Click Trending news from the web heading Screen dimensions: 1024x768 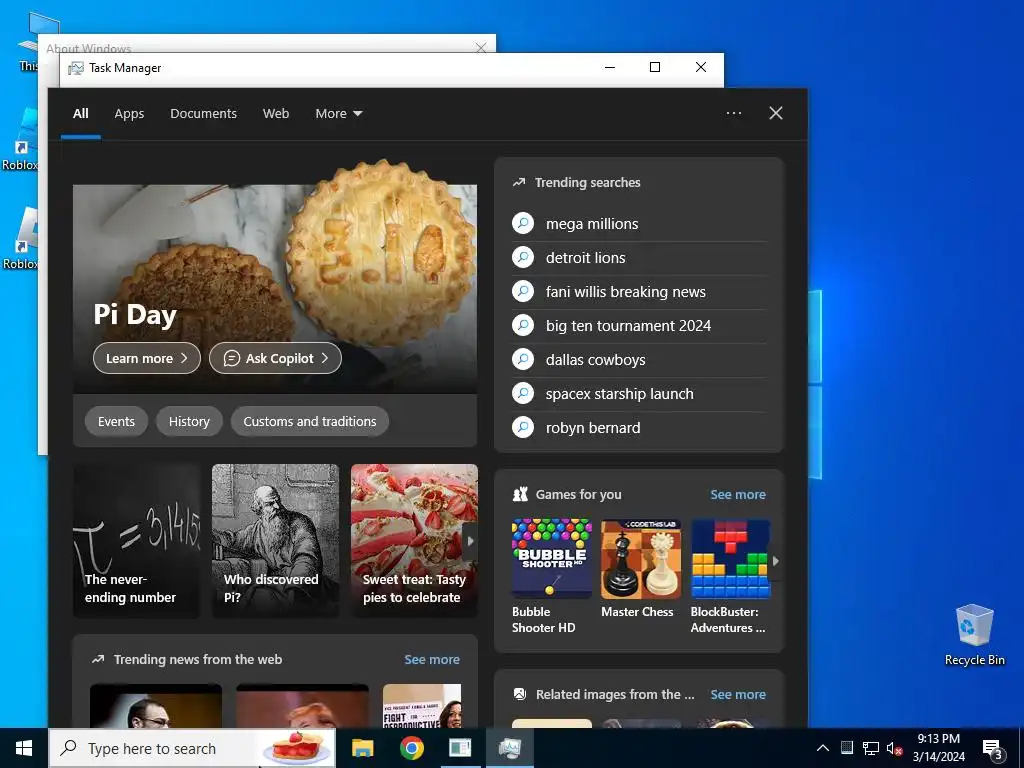coord(198,660)
